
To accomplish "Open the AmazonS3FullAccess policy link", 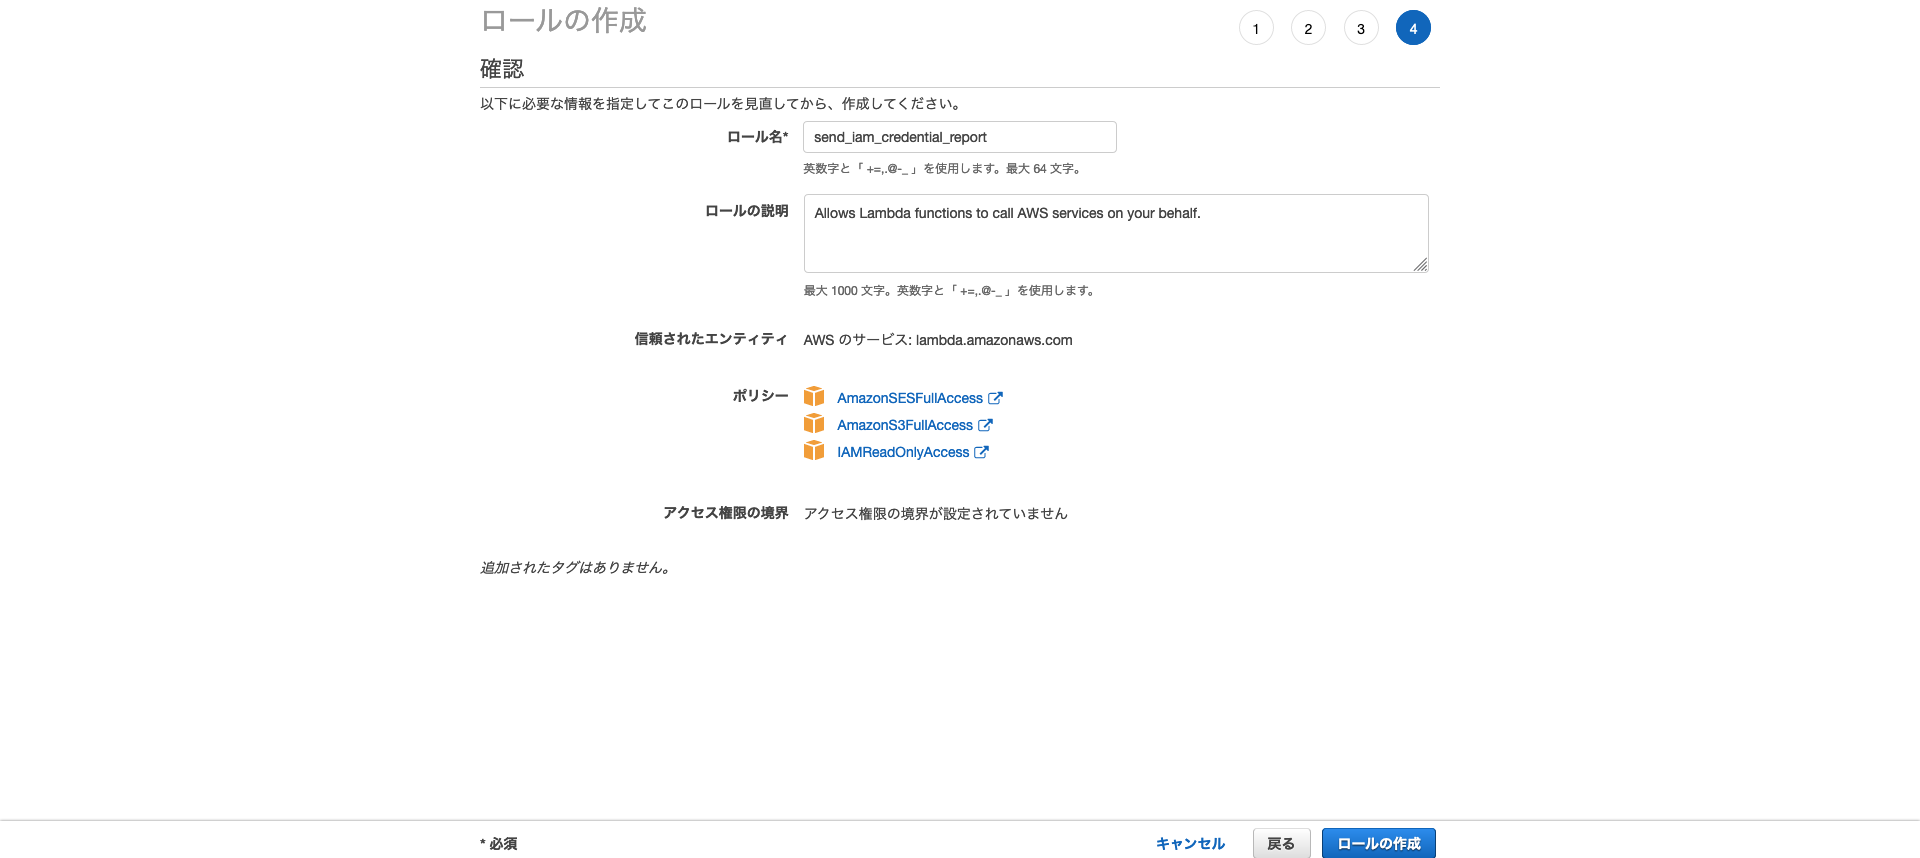I will click(905, 425).
